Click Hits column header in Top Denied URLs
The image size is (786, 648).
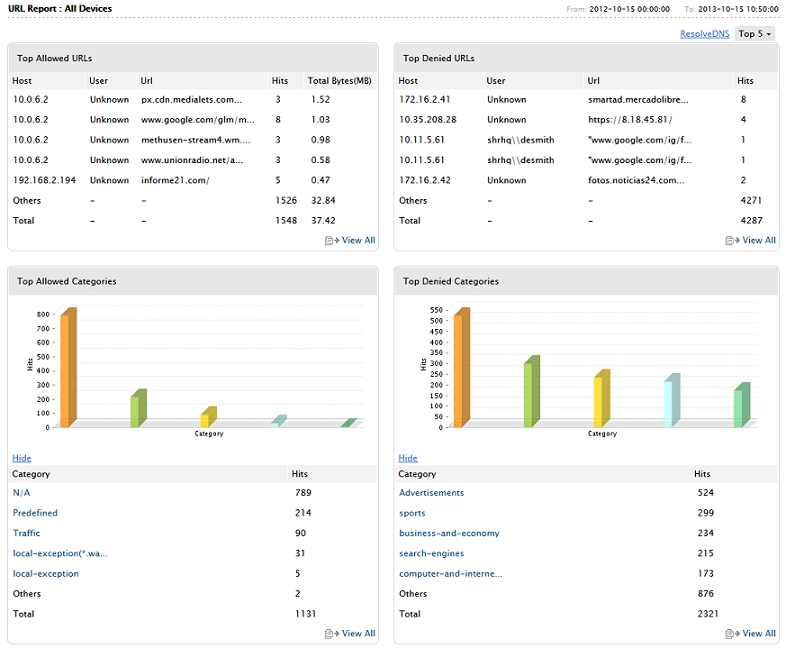[x=745, y=80]
